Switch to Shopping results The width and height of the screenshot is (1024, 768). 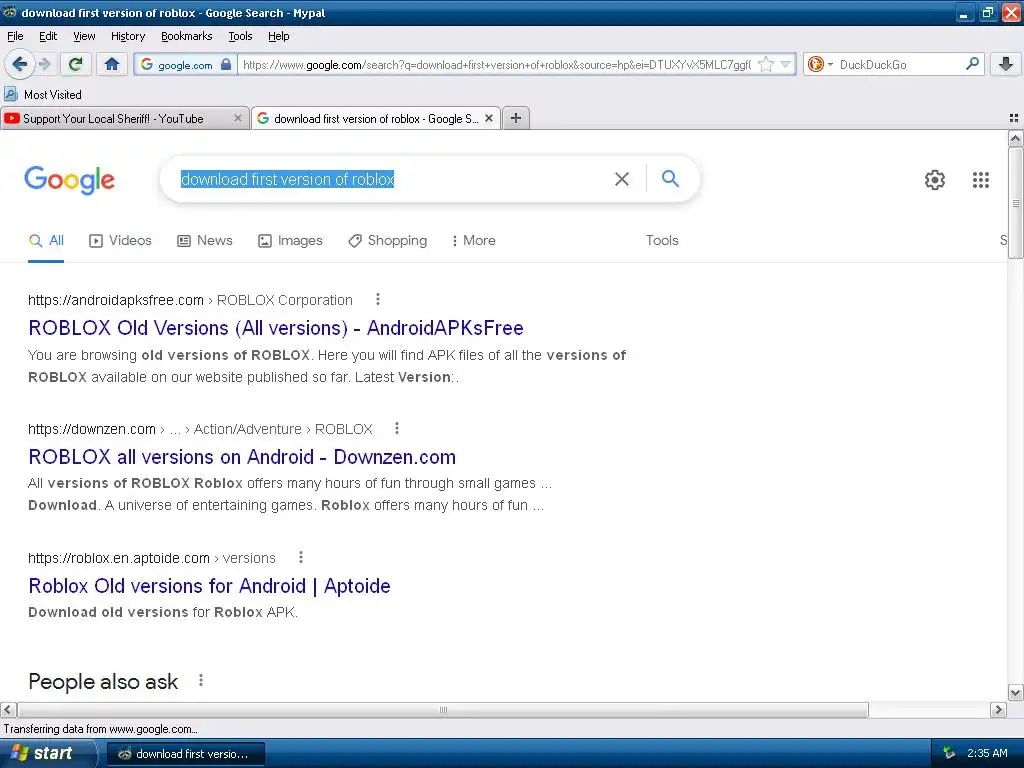point(388,240)
